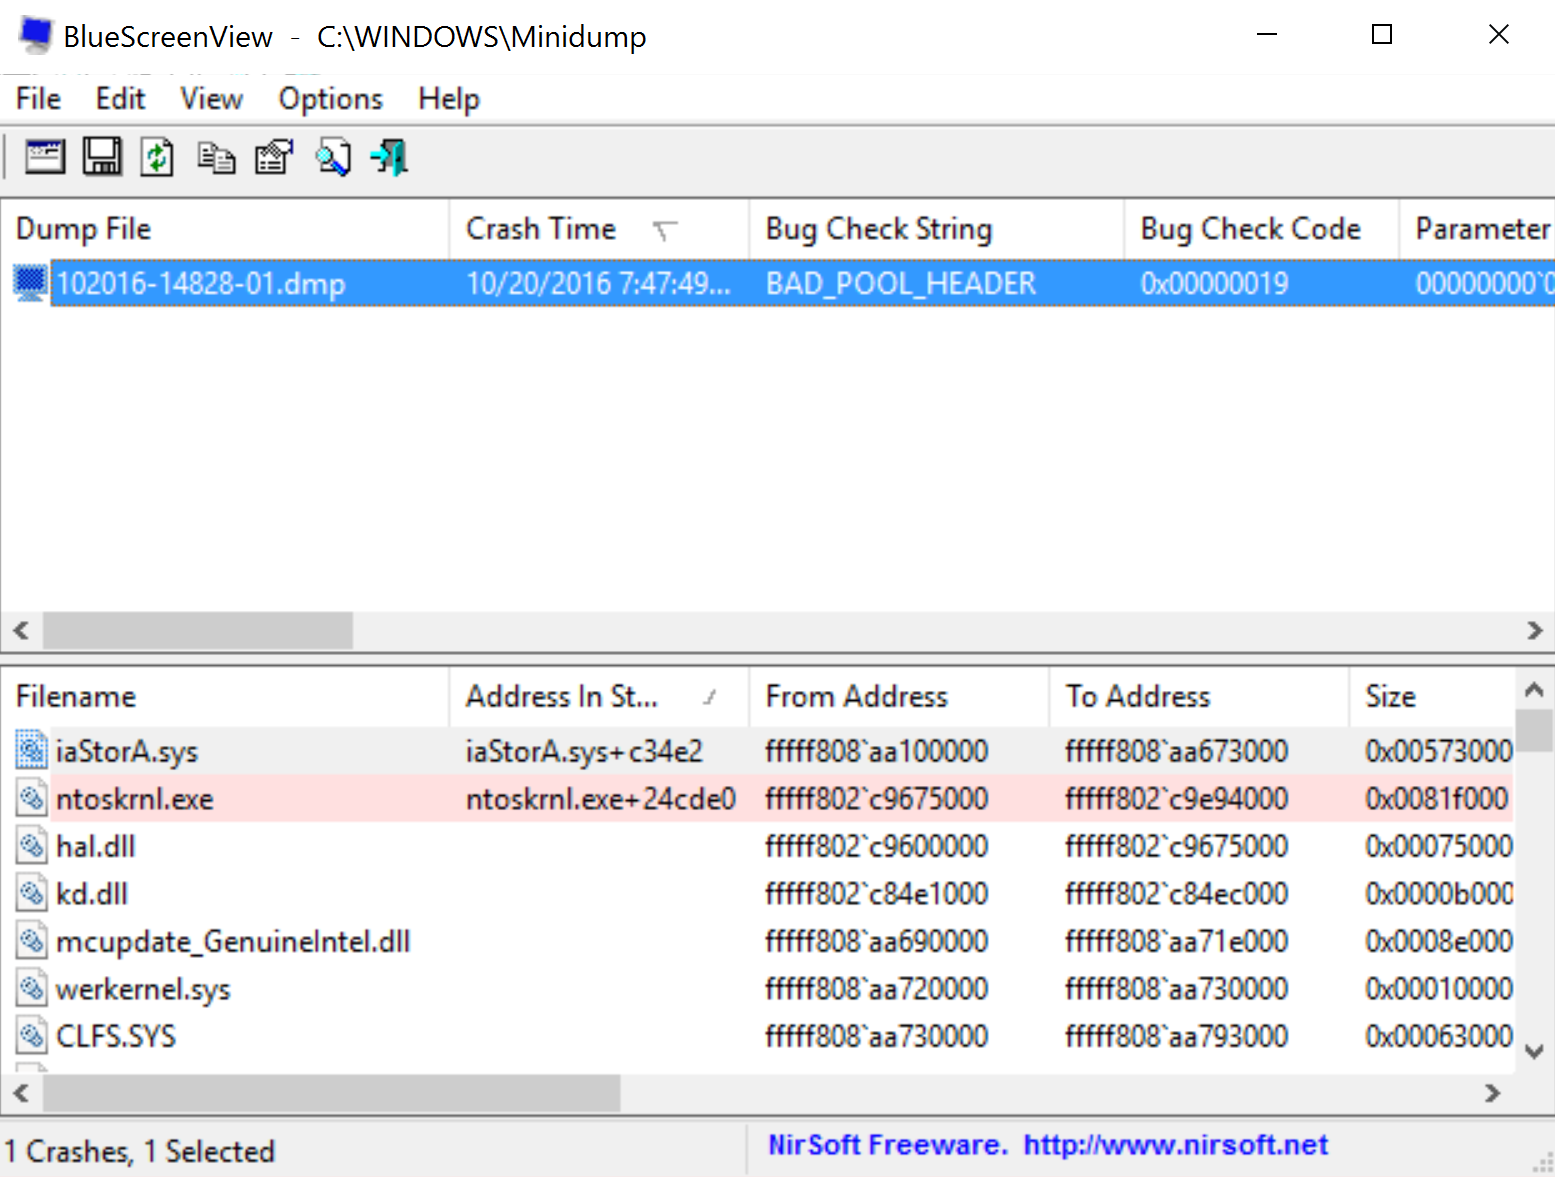This screenshot has height=1177, width=1555.
Task: Sort by Dump File column header
Action: (225, 229)
